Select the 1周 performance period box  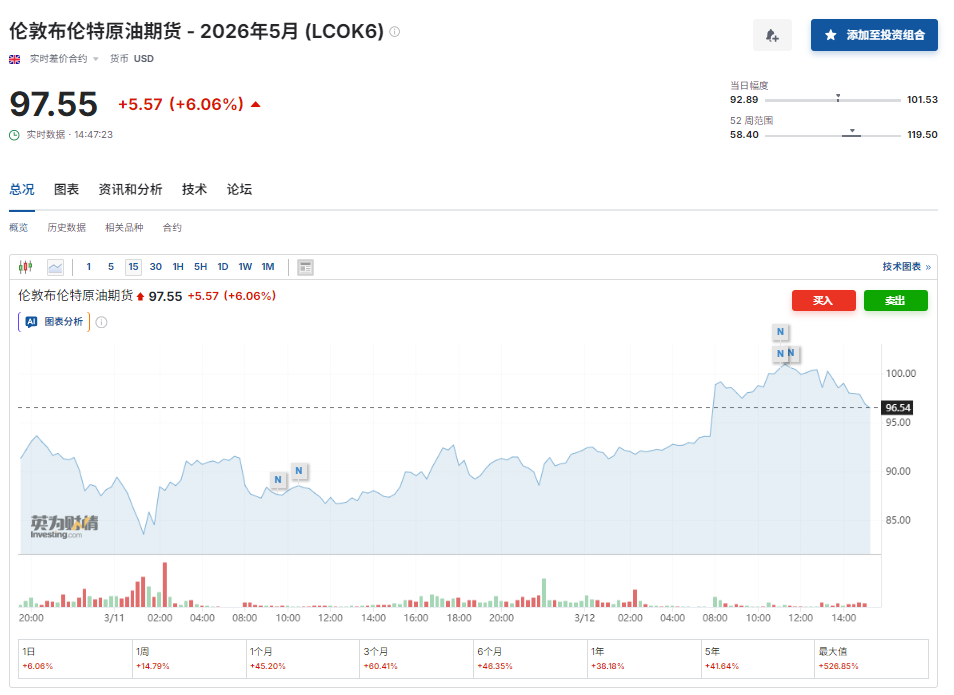click(189, 658)
